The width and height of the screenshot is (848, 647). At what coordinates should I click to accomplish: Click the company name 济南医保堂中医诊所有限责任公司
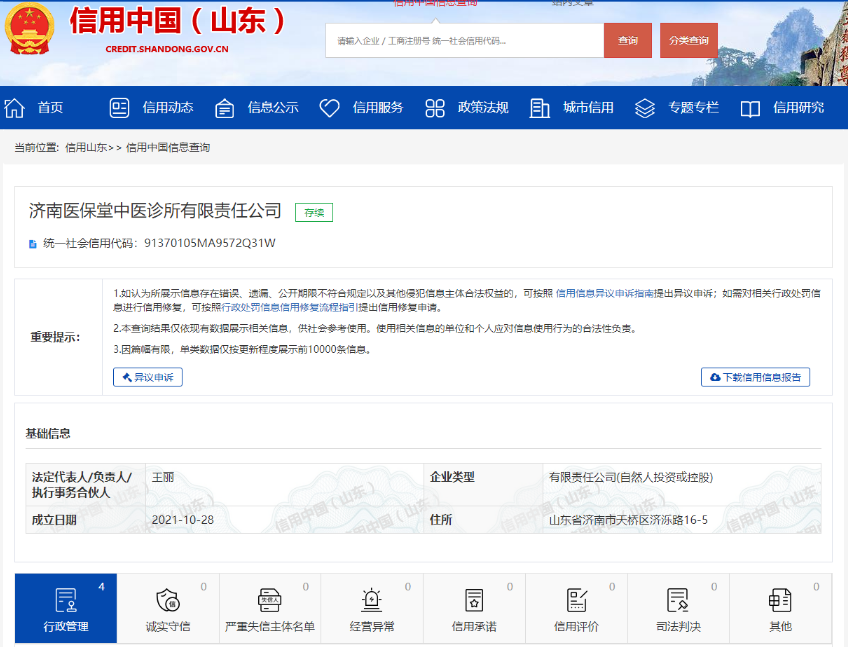[x=155, y=210]
